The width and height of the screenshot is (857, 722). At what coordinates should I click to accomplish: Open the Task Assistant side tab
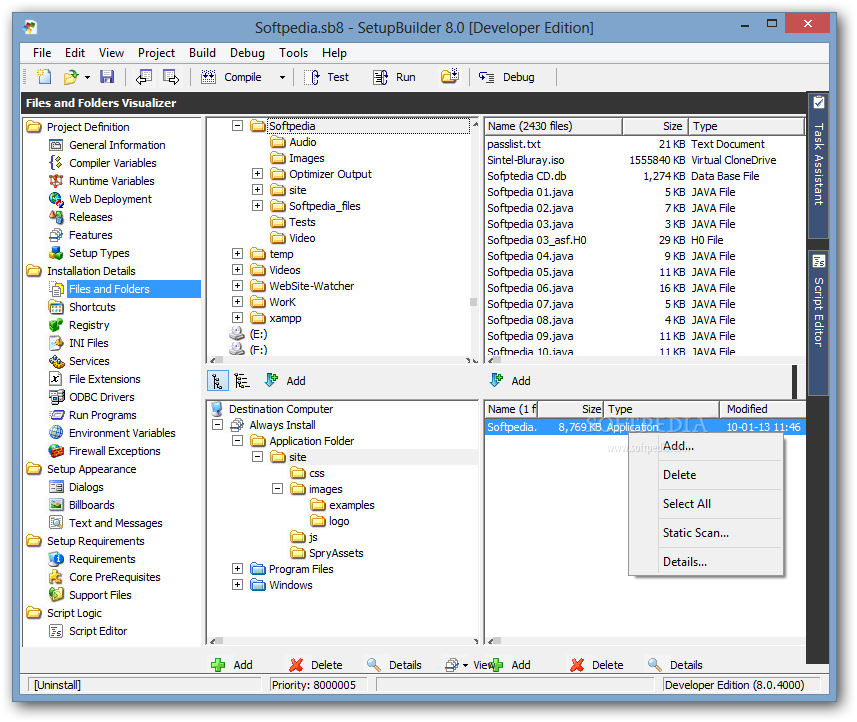818,165
